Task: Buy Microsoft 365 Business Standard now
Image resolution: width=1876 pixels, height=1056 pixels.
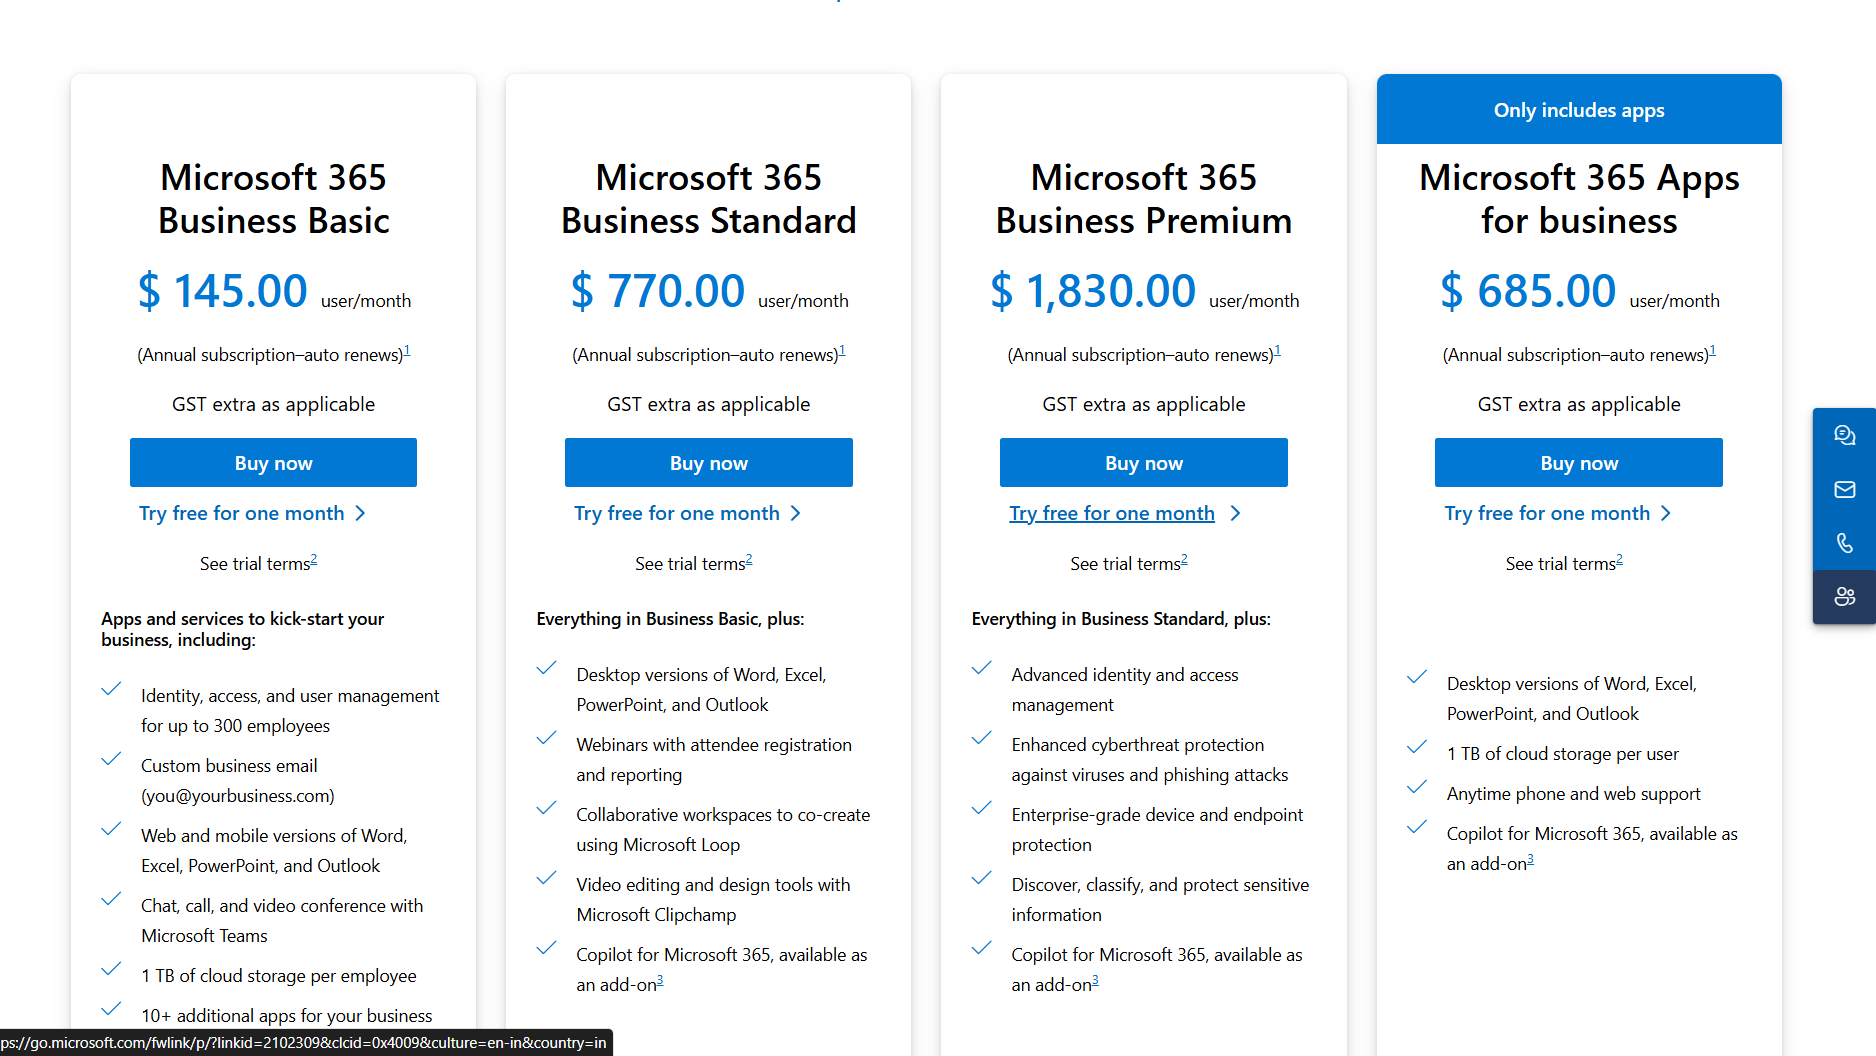Action: click(708, 463)
